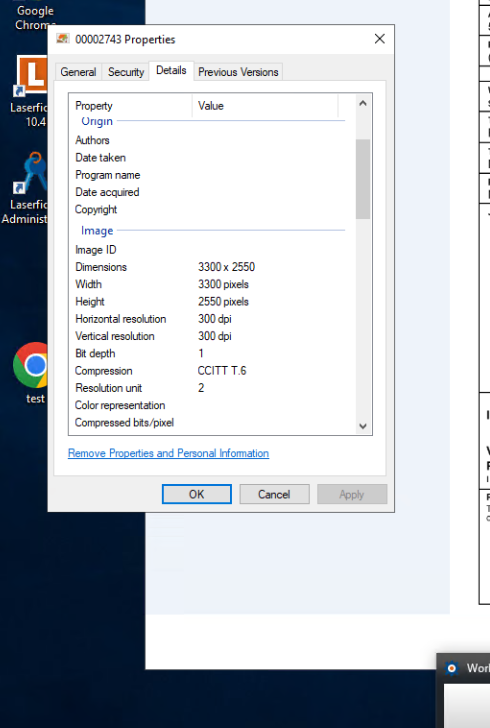Open the Previous Versions tab

238,72
